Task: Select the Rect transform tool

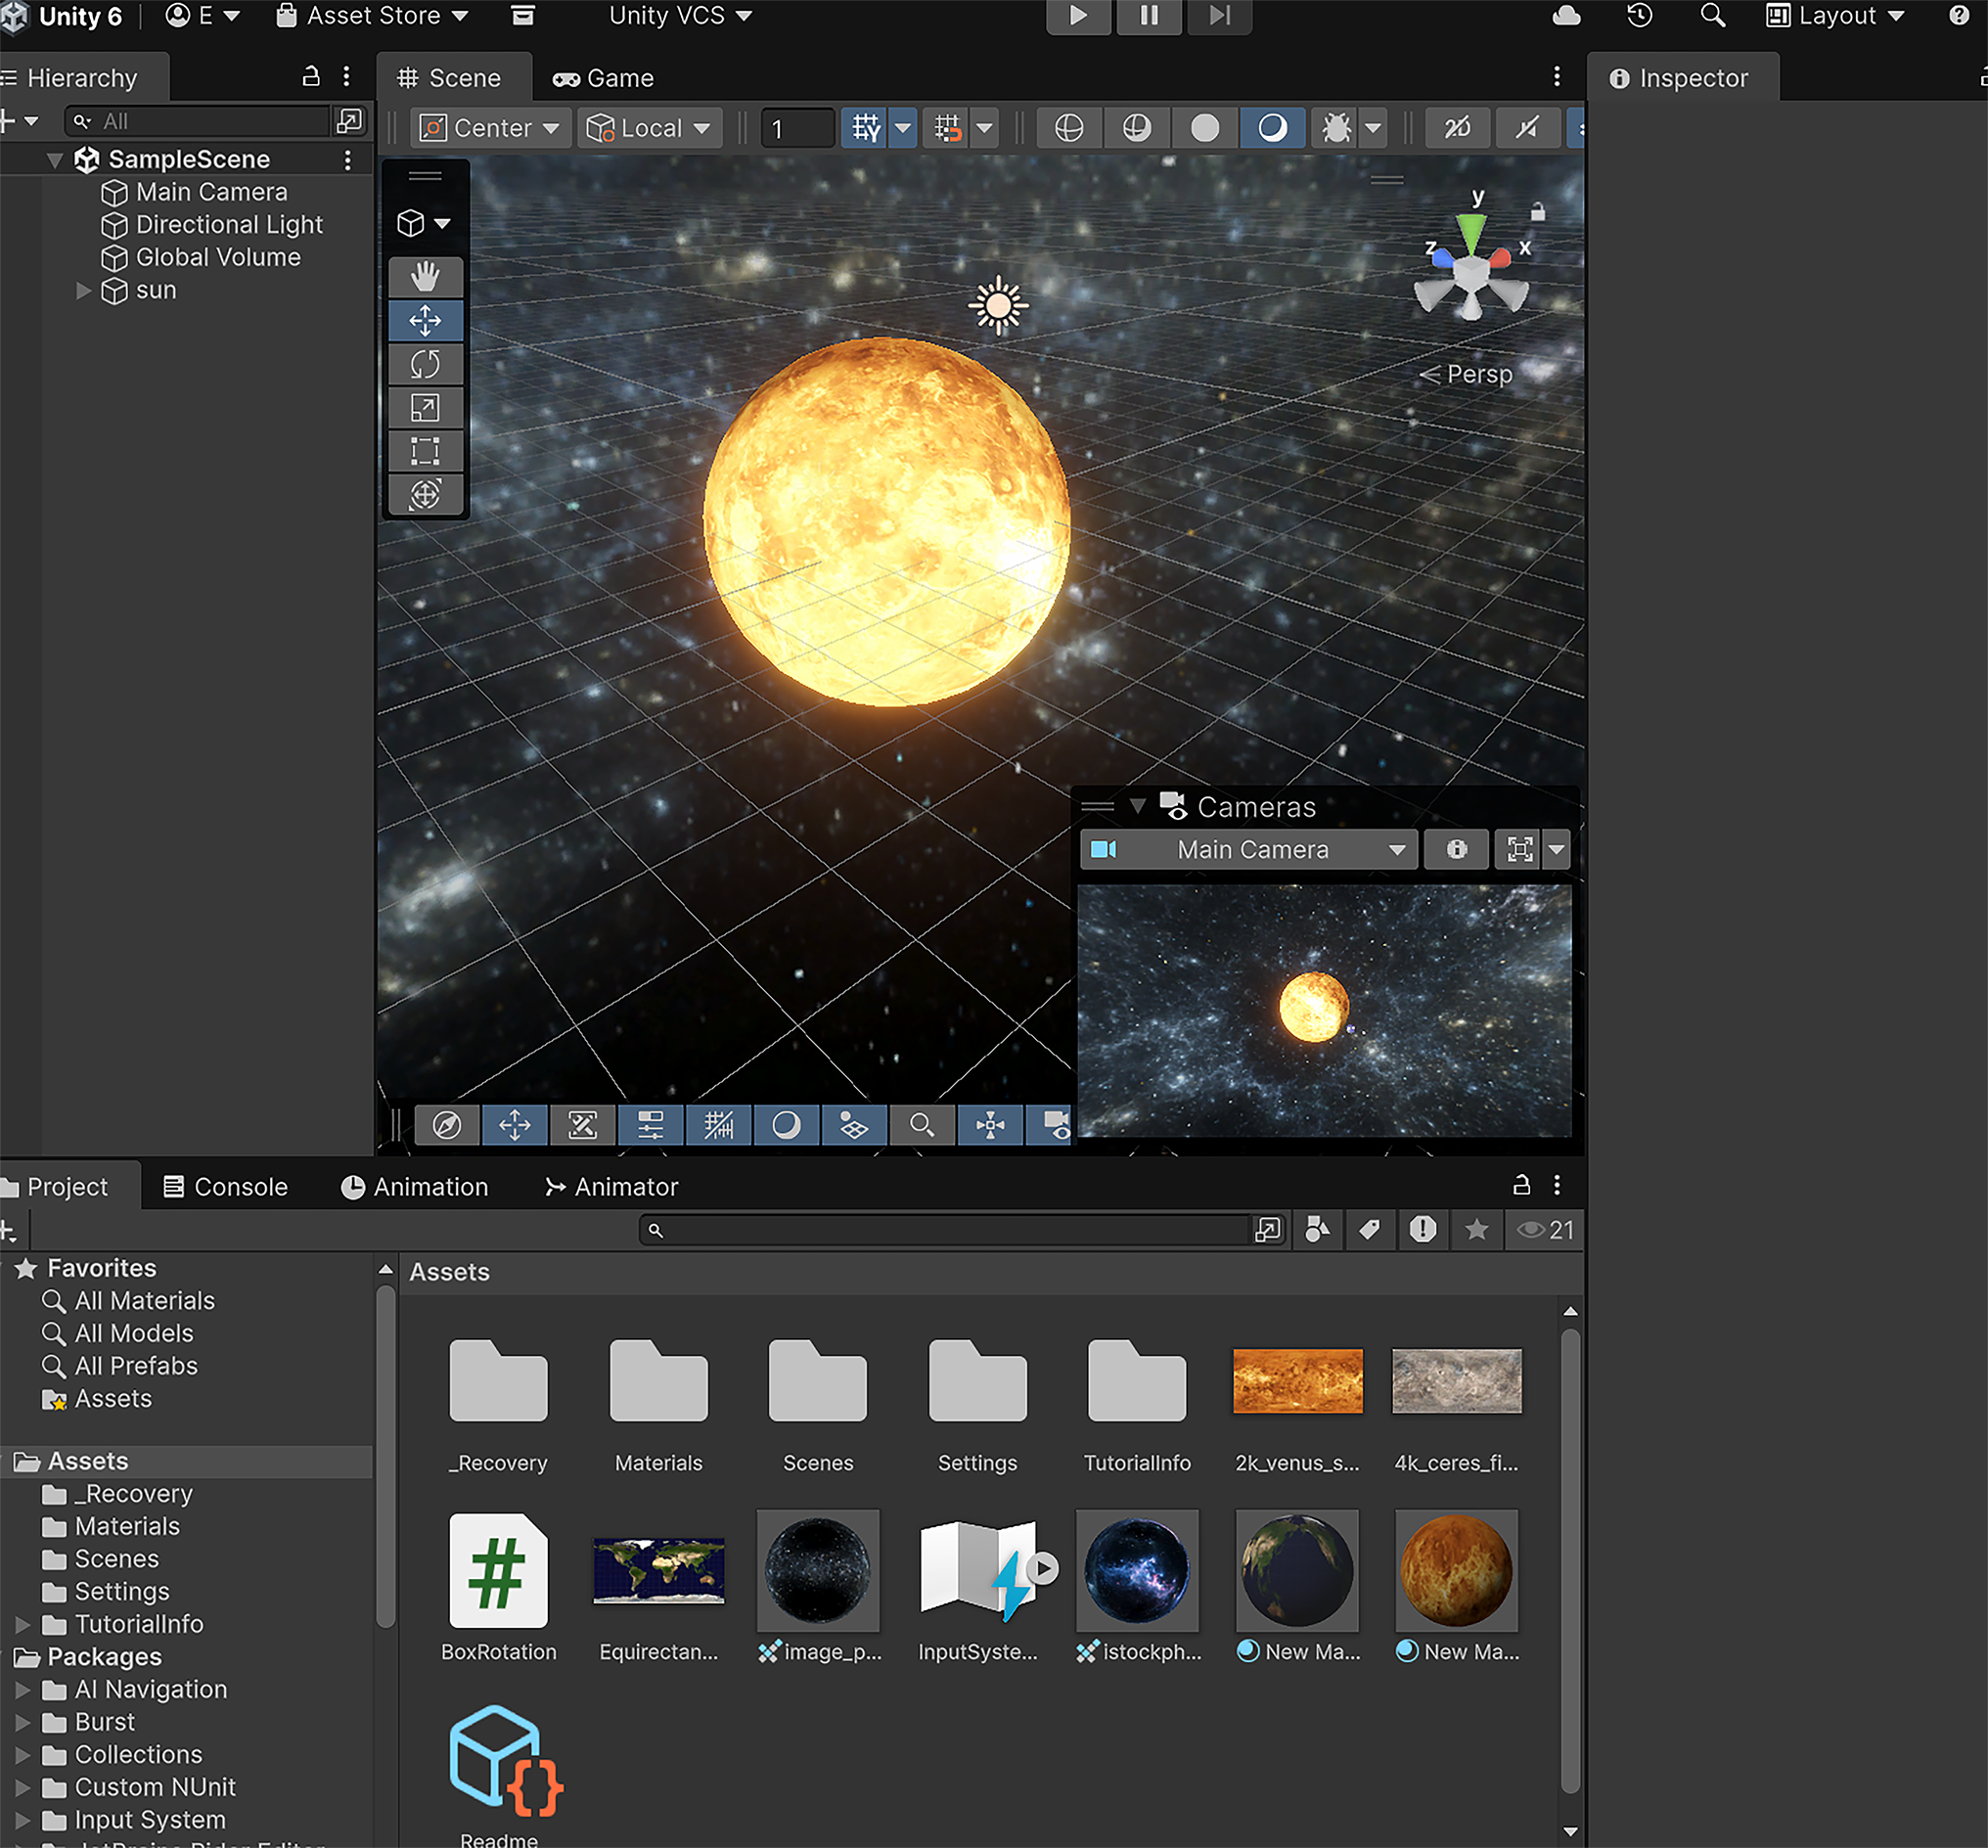Action: (425, 451)
